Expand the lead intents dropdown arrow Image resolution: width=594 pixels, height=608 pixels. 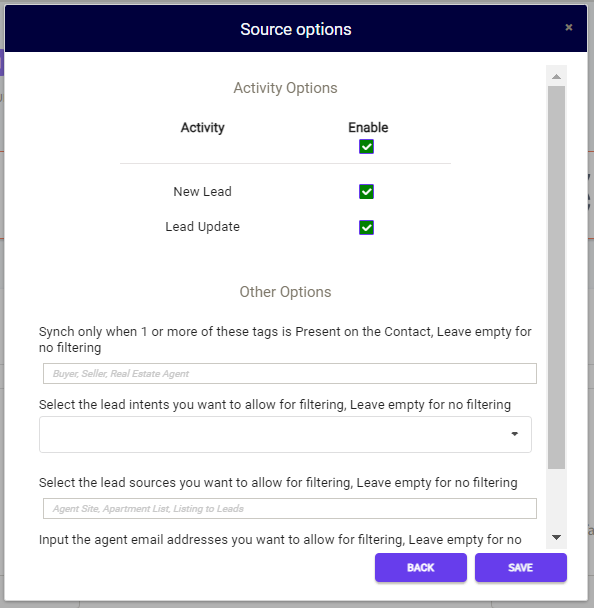(515, 434)
